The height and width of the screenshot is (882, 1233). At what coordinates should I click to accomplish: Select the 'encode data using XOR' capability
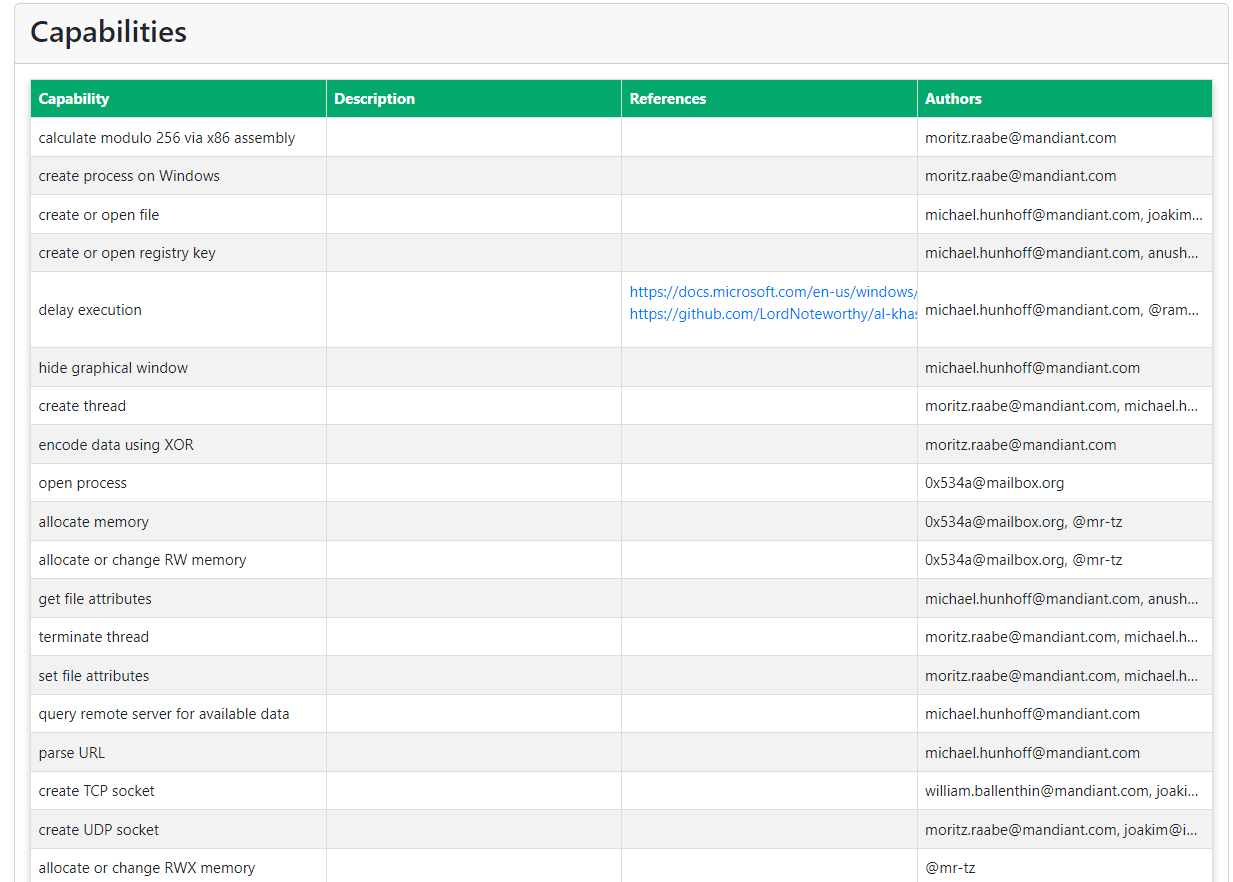pos(116,445)
